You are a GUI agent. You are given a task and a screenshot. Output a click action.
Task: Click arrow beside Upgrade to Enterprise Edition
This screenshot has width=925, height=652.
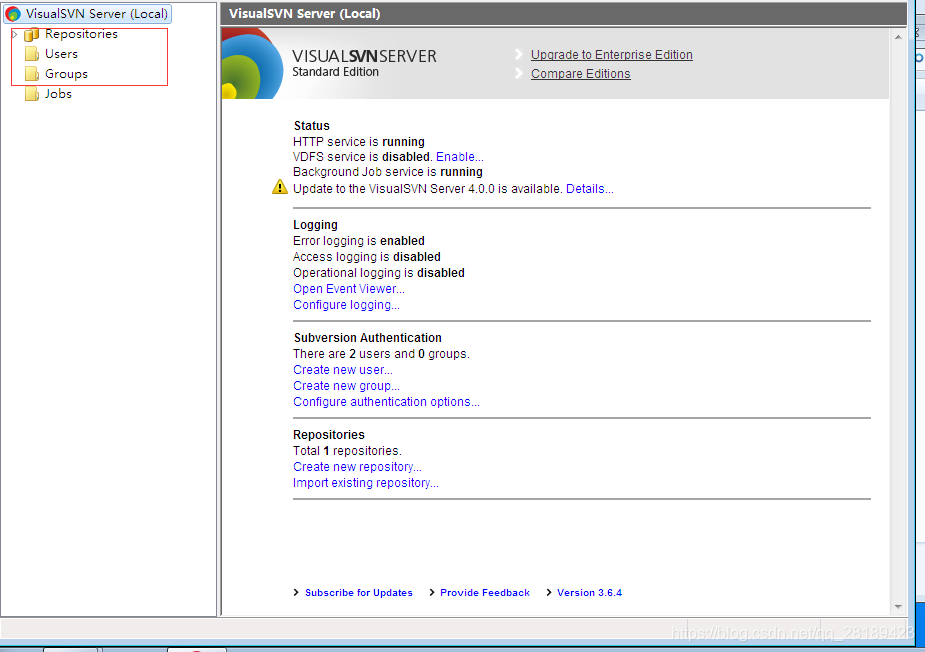point(519,54)
